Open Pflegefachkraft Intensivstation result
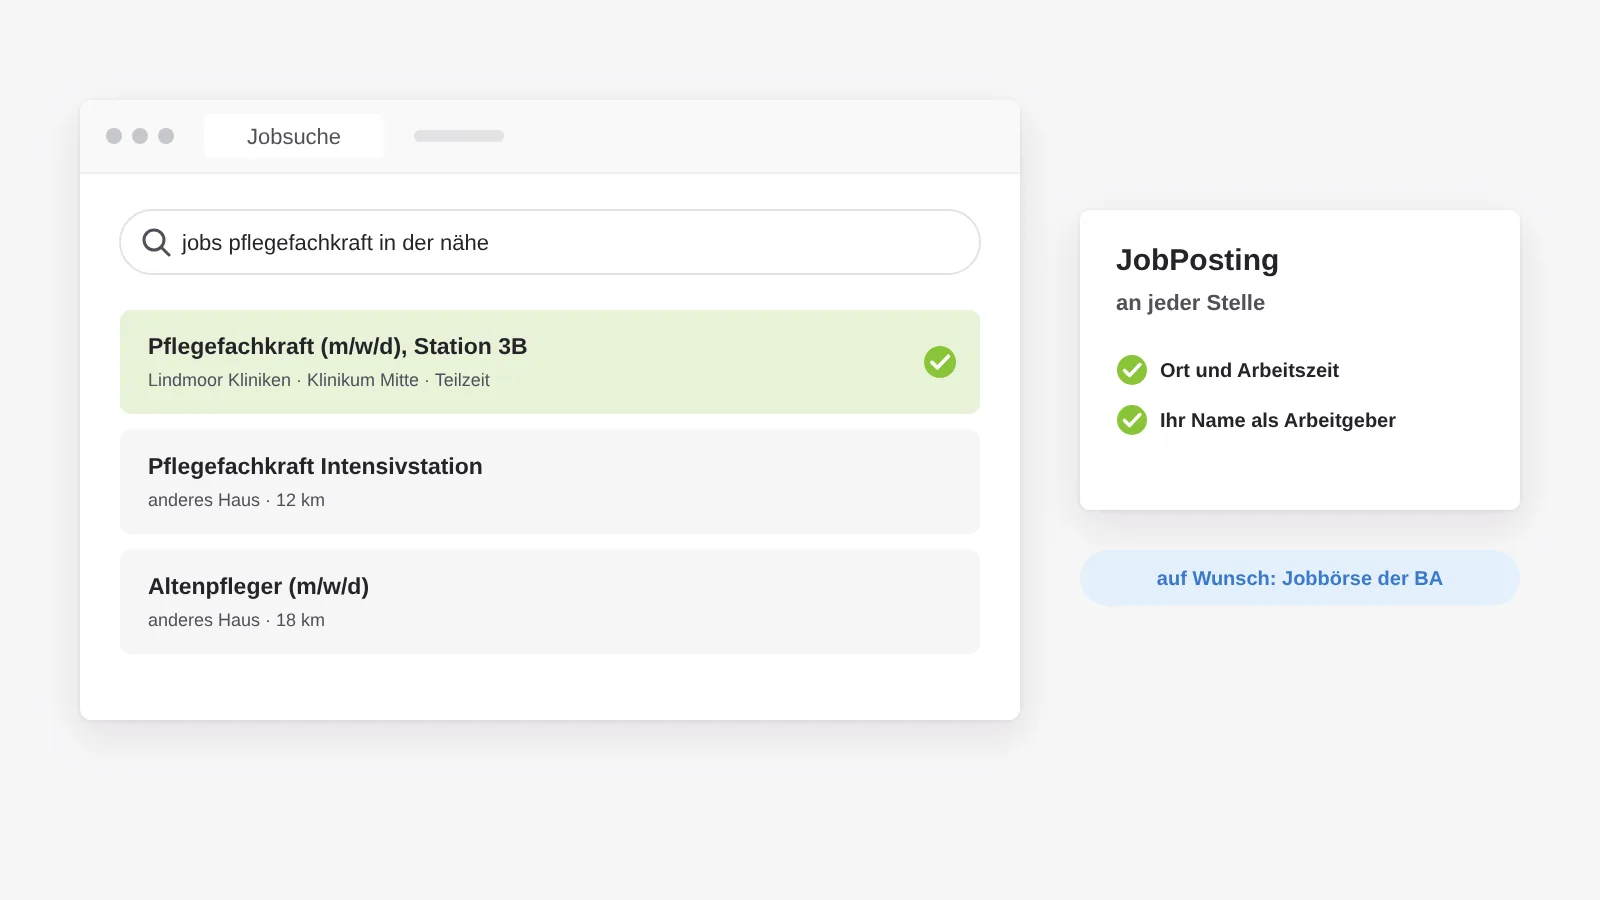This screenshot has width=1600, height=900. [550, 482]
